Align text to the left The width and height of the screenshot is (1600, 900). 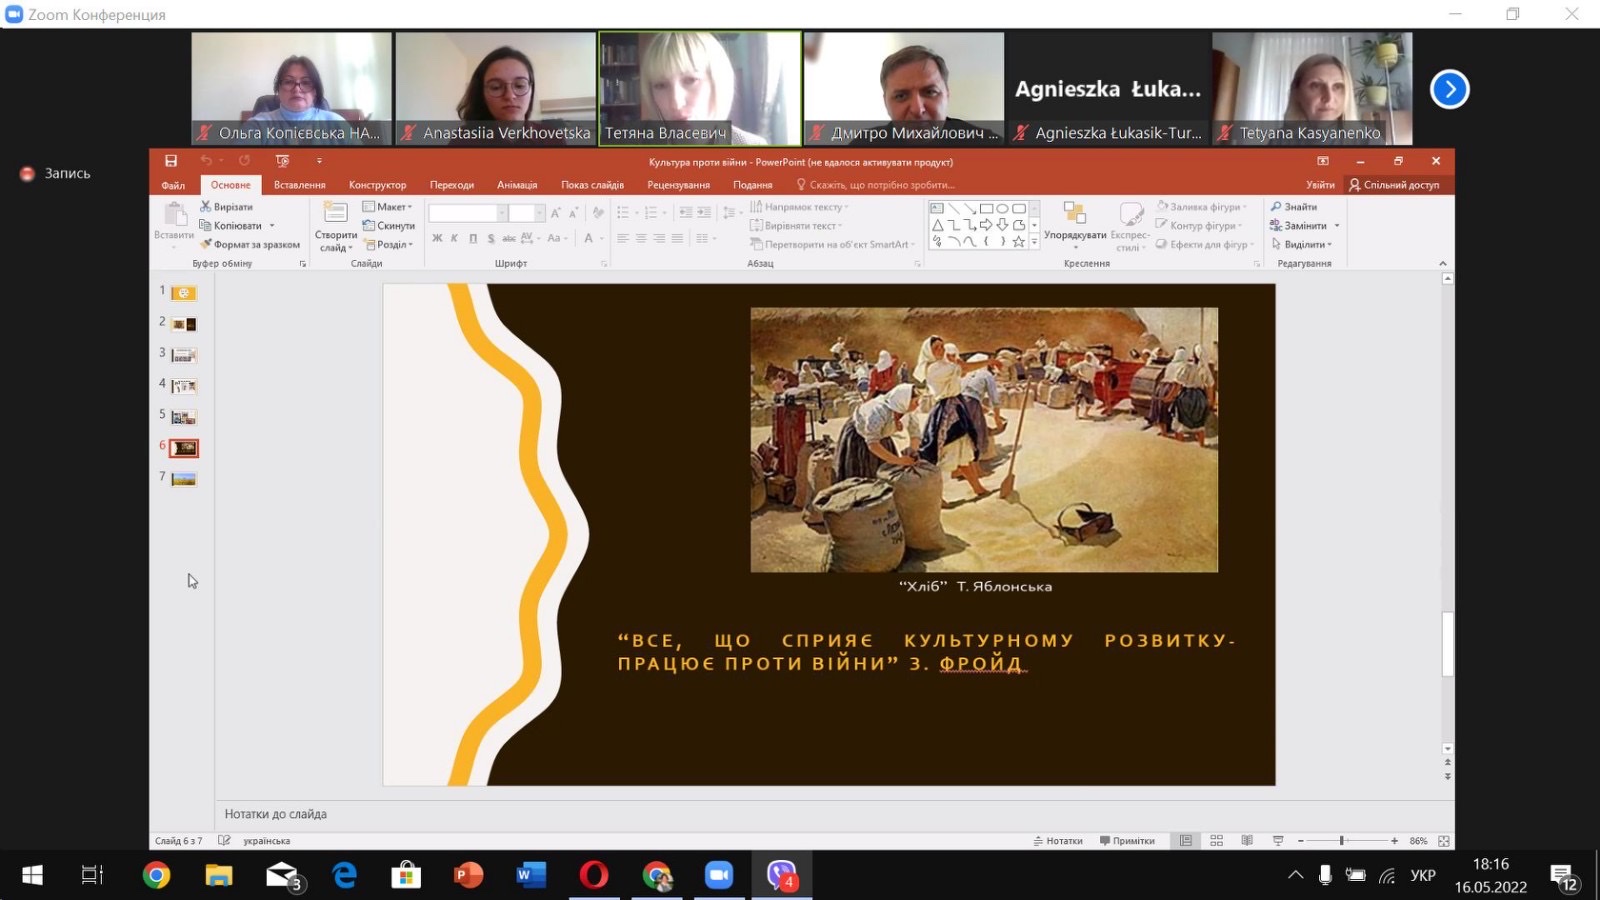(623, 238)
